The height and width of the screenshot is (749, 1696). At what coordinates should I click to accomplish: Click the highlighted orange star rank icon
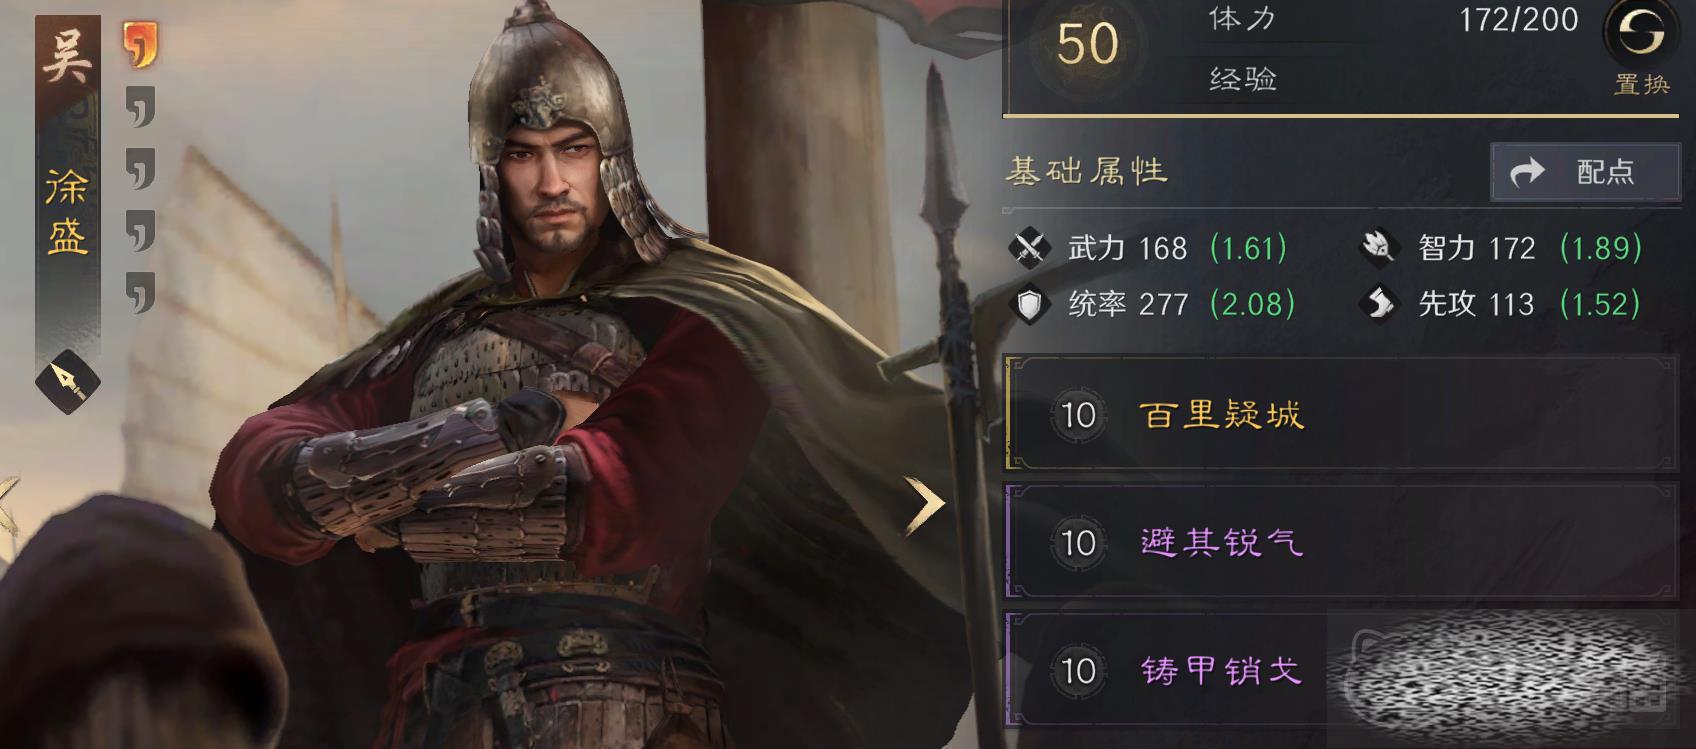[140, 45]
